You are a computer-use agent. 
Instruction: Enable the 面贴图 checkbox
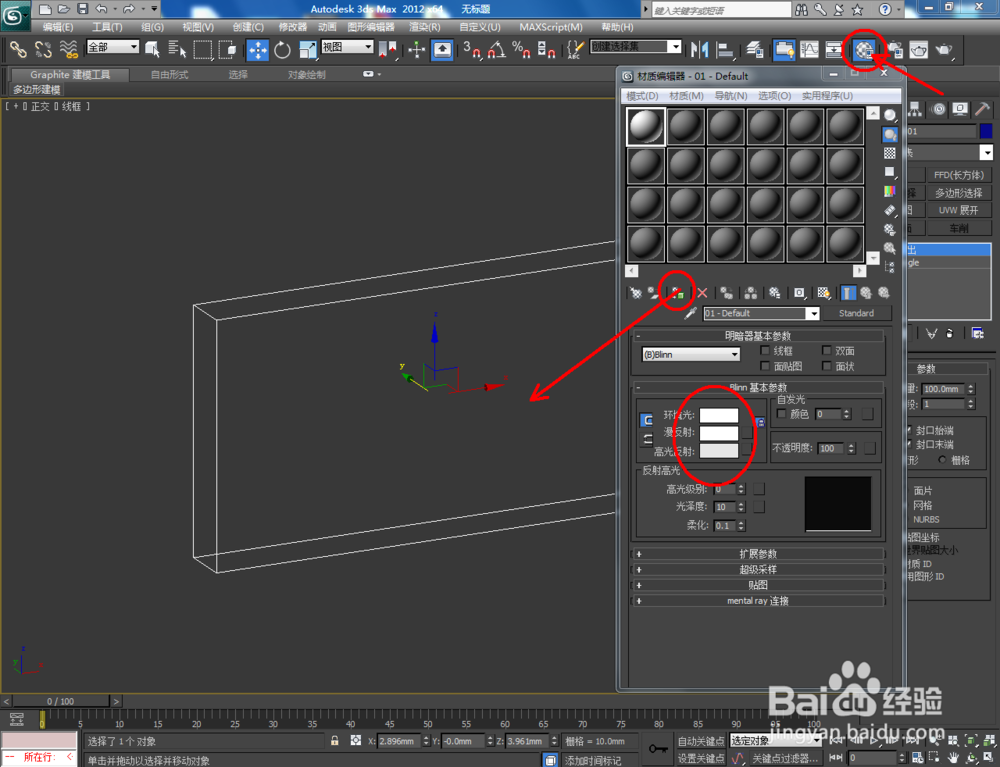click(x=765, y=366)
